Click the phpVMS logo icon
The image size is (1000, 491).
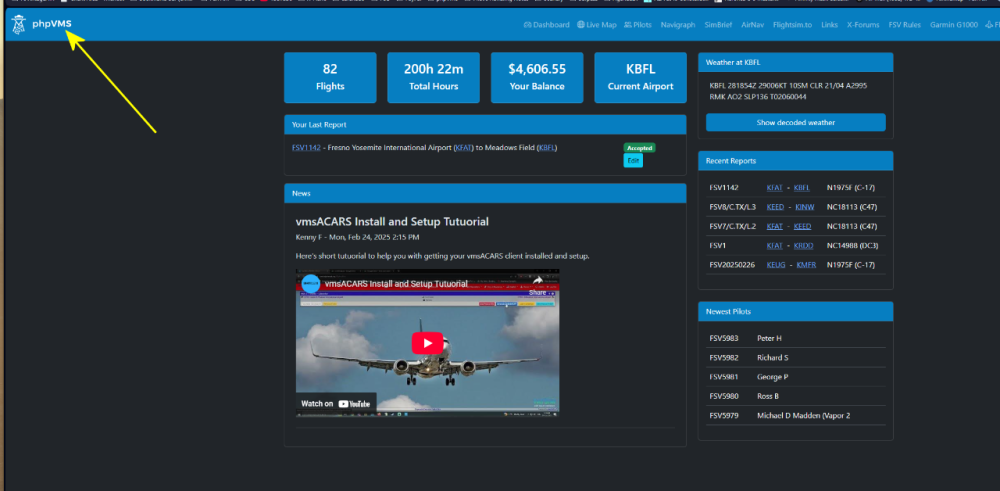(x=18, y=25)
